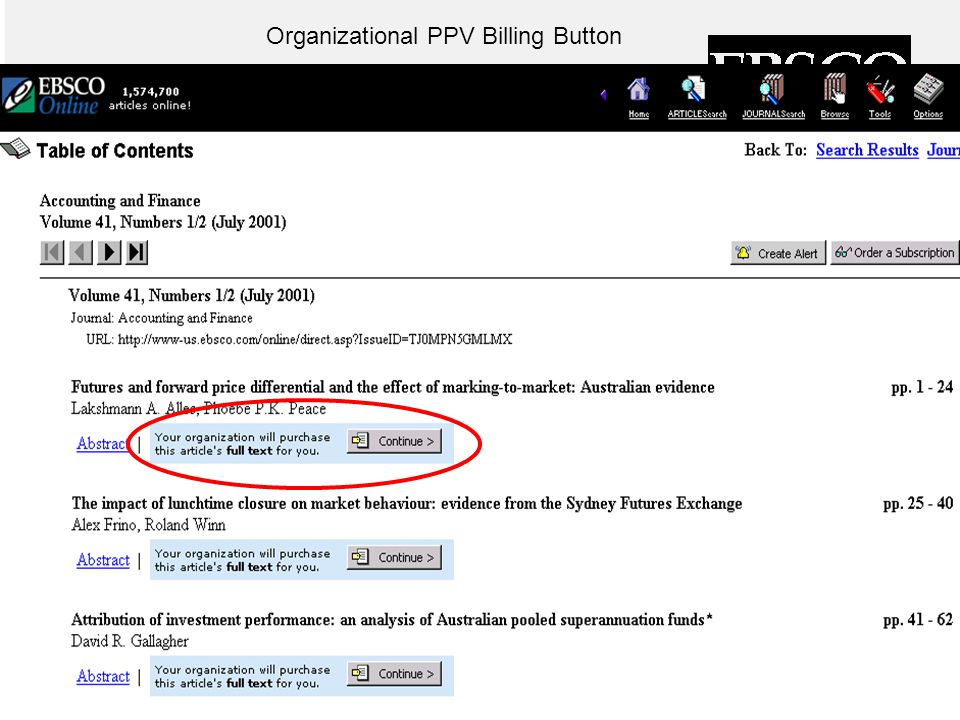Click Order a Subscription button

pyautogui.click(x=894, y=253)
